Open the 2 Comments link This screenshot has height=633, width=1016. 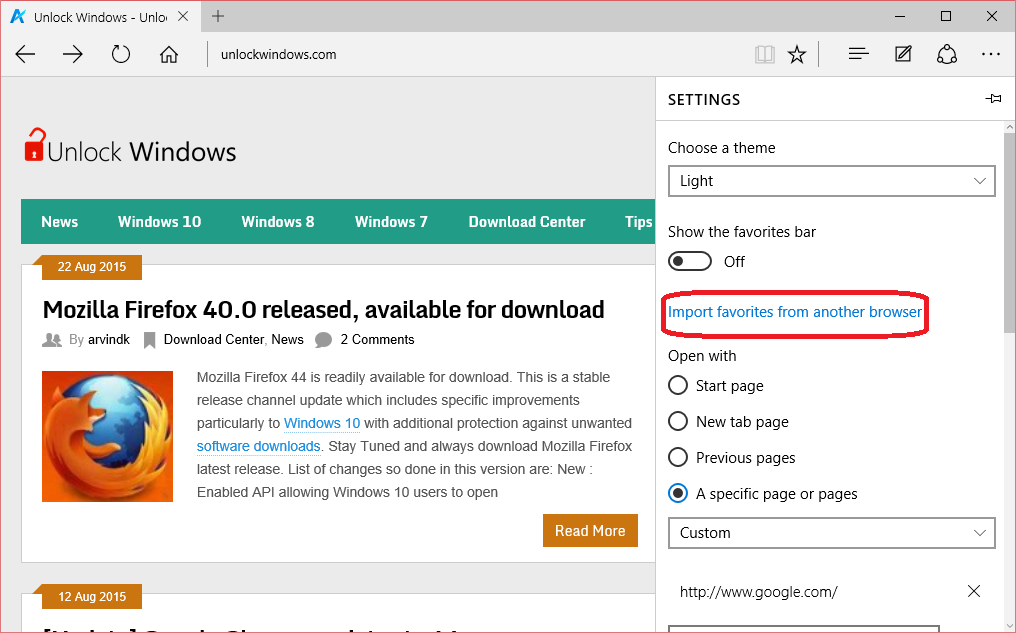point(377,340)
